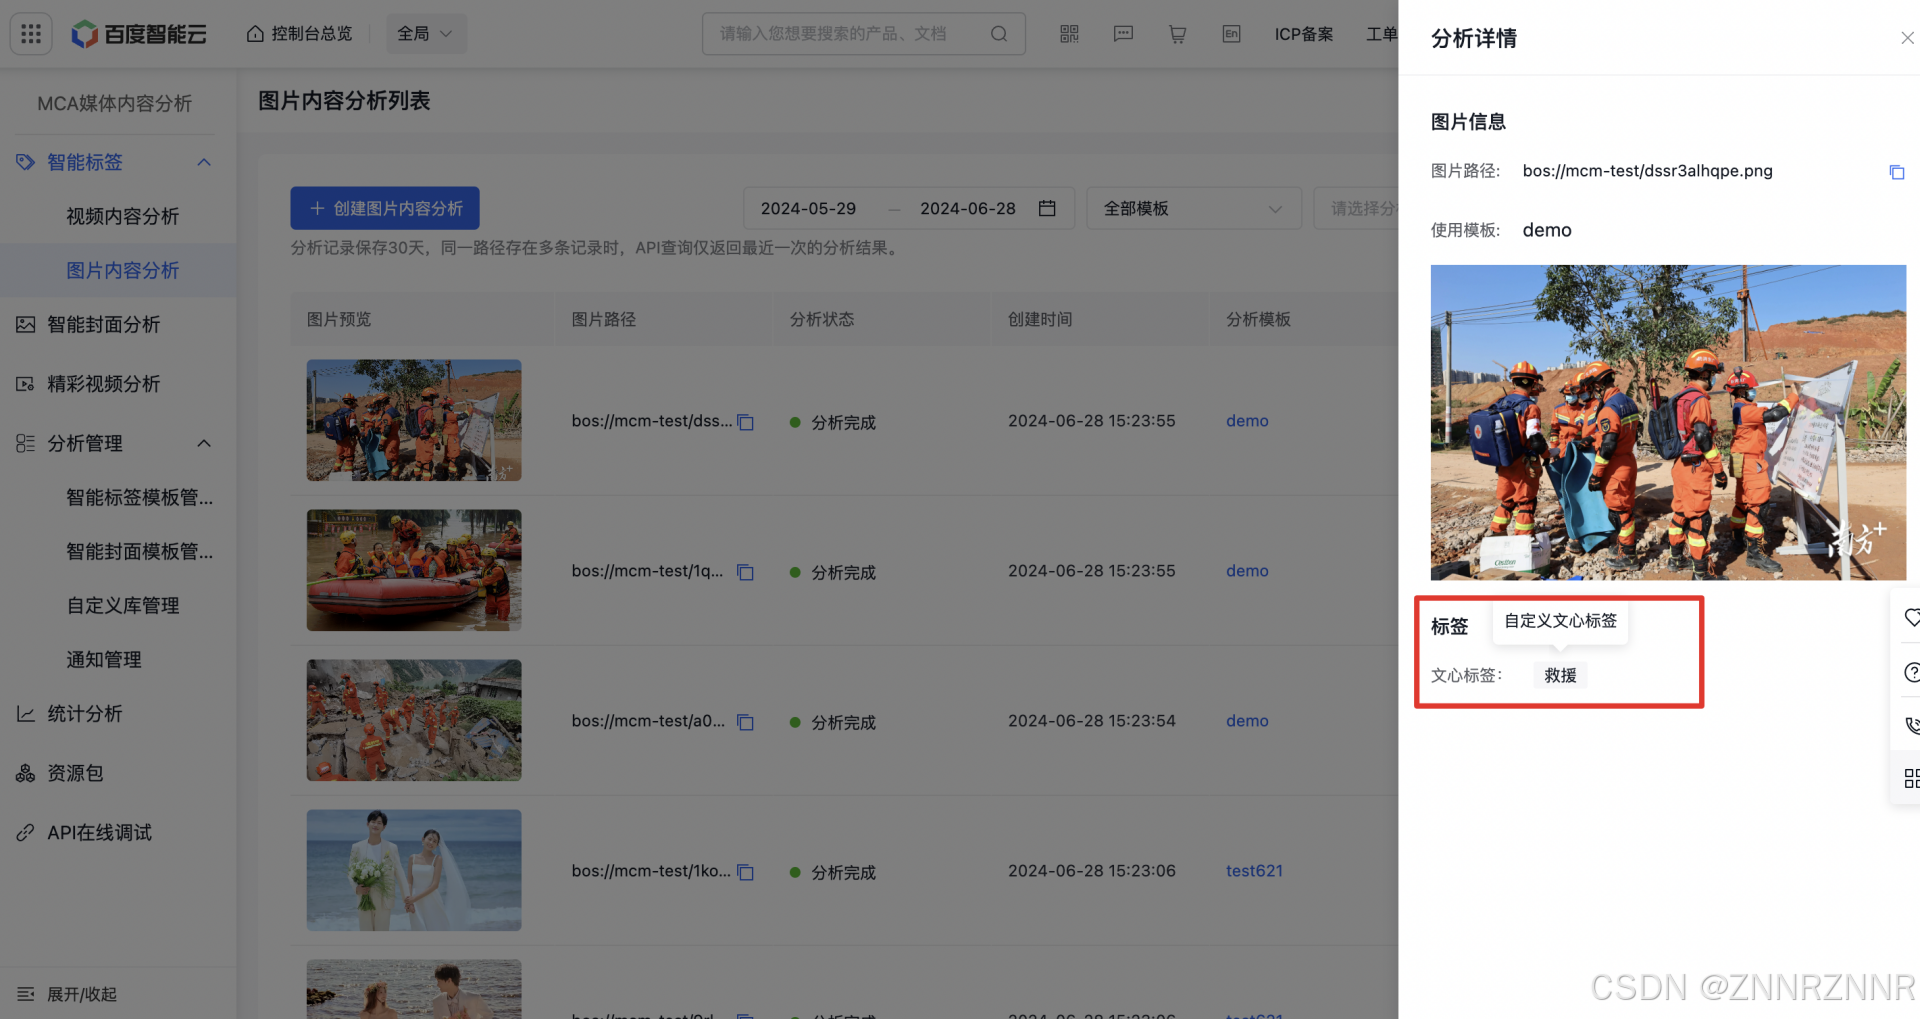Copy path of first row bos://mcm-test/dss
Screen dimensions: 1920x1019
(746, 422)
